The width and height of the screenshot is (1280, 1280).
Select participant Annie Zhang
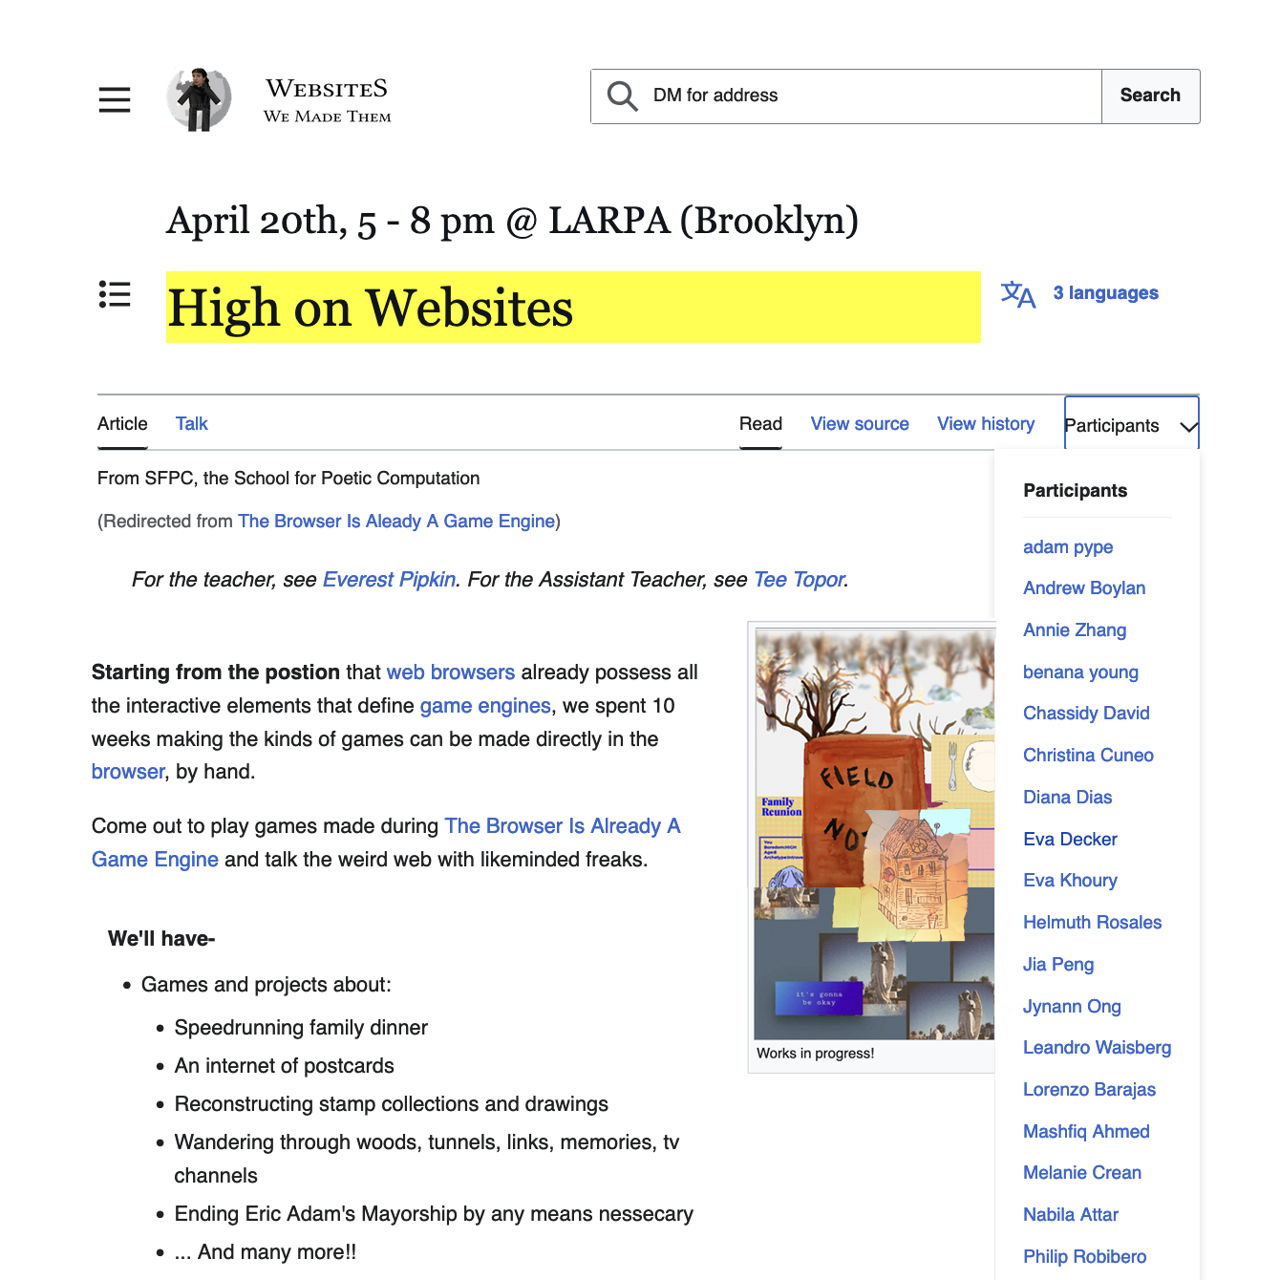[1074, 630]
